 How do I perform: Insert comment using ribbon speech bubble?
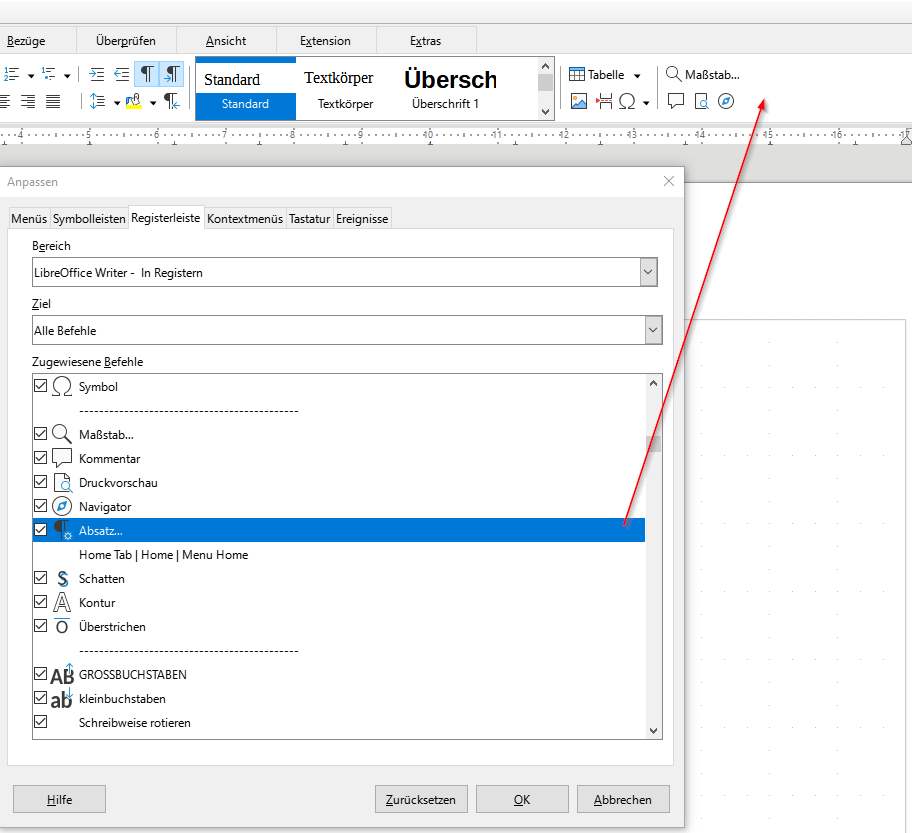click(x=676, y=102)
